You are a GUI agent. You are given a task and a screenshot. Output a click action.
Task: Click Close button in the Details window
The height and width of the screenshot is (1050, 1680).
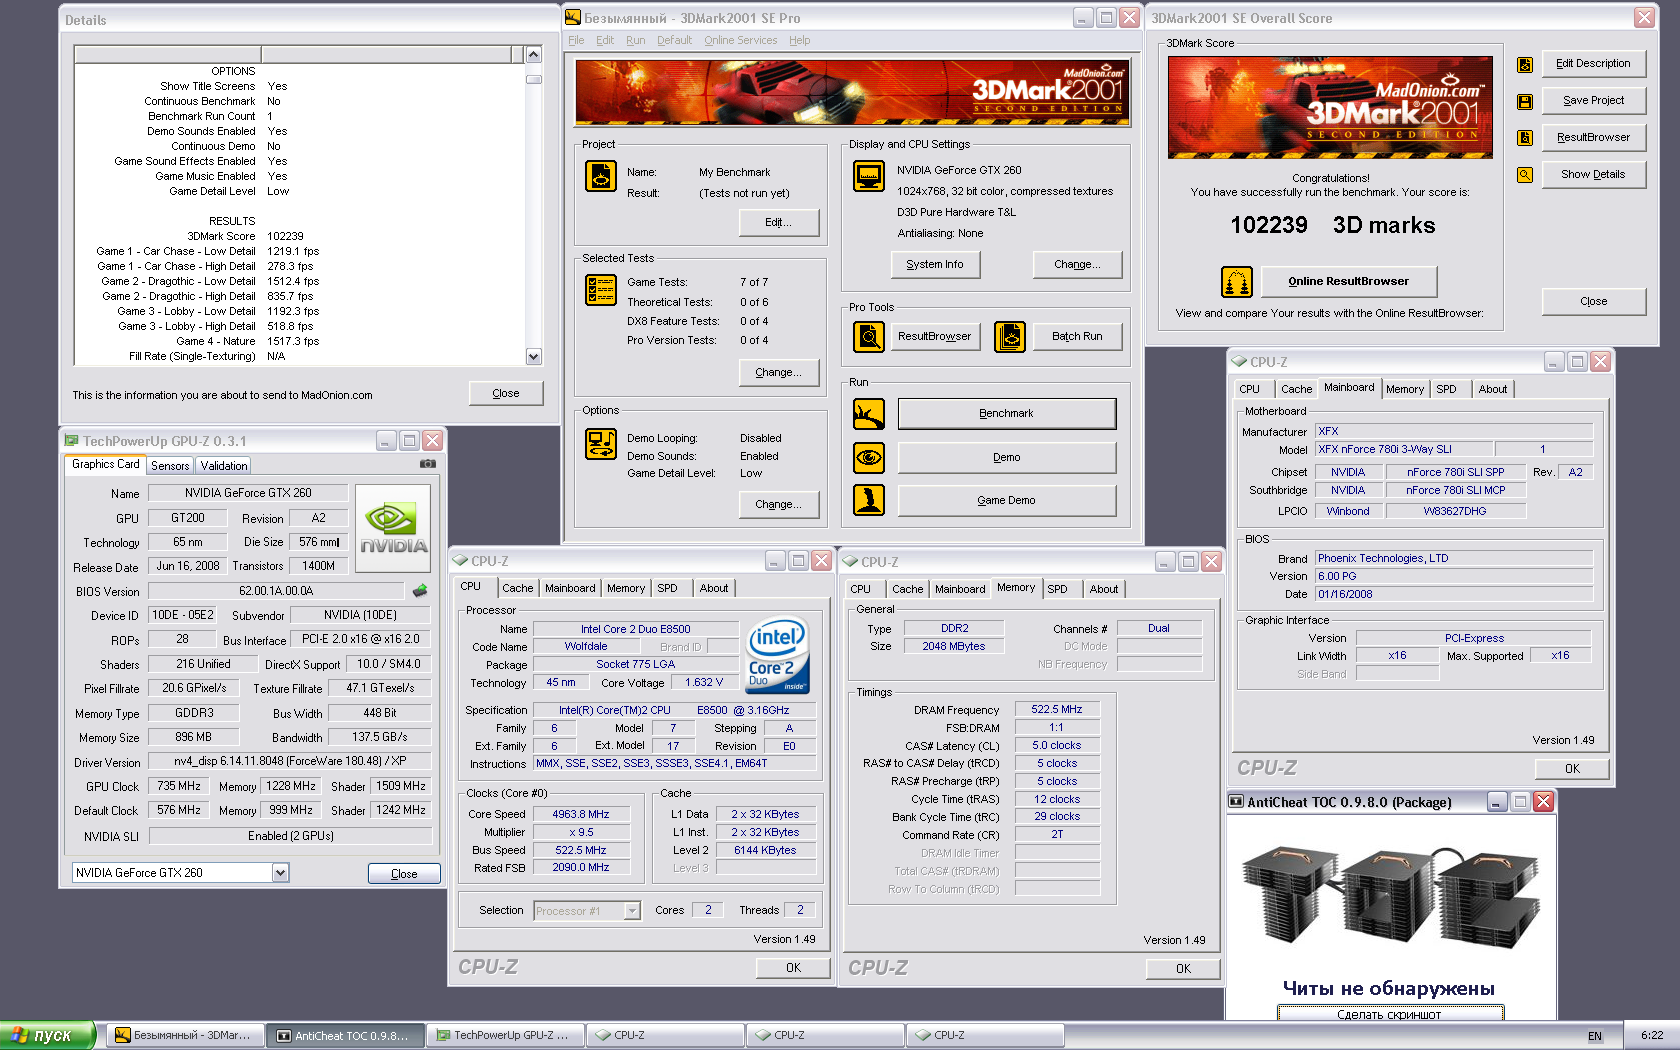506,394
